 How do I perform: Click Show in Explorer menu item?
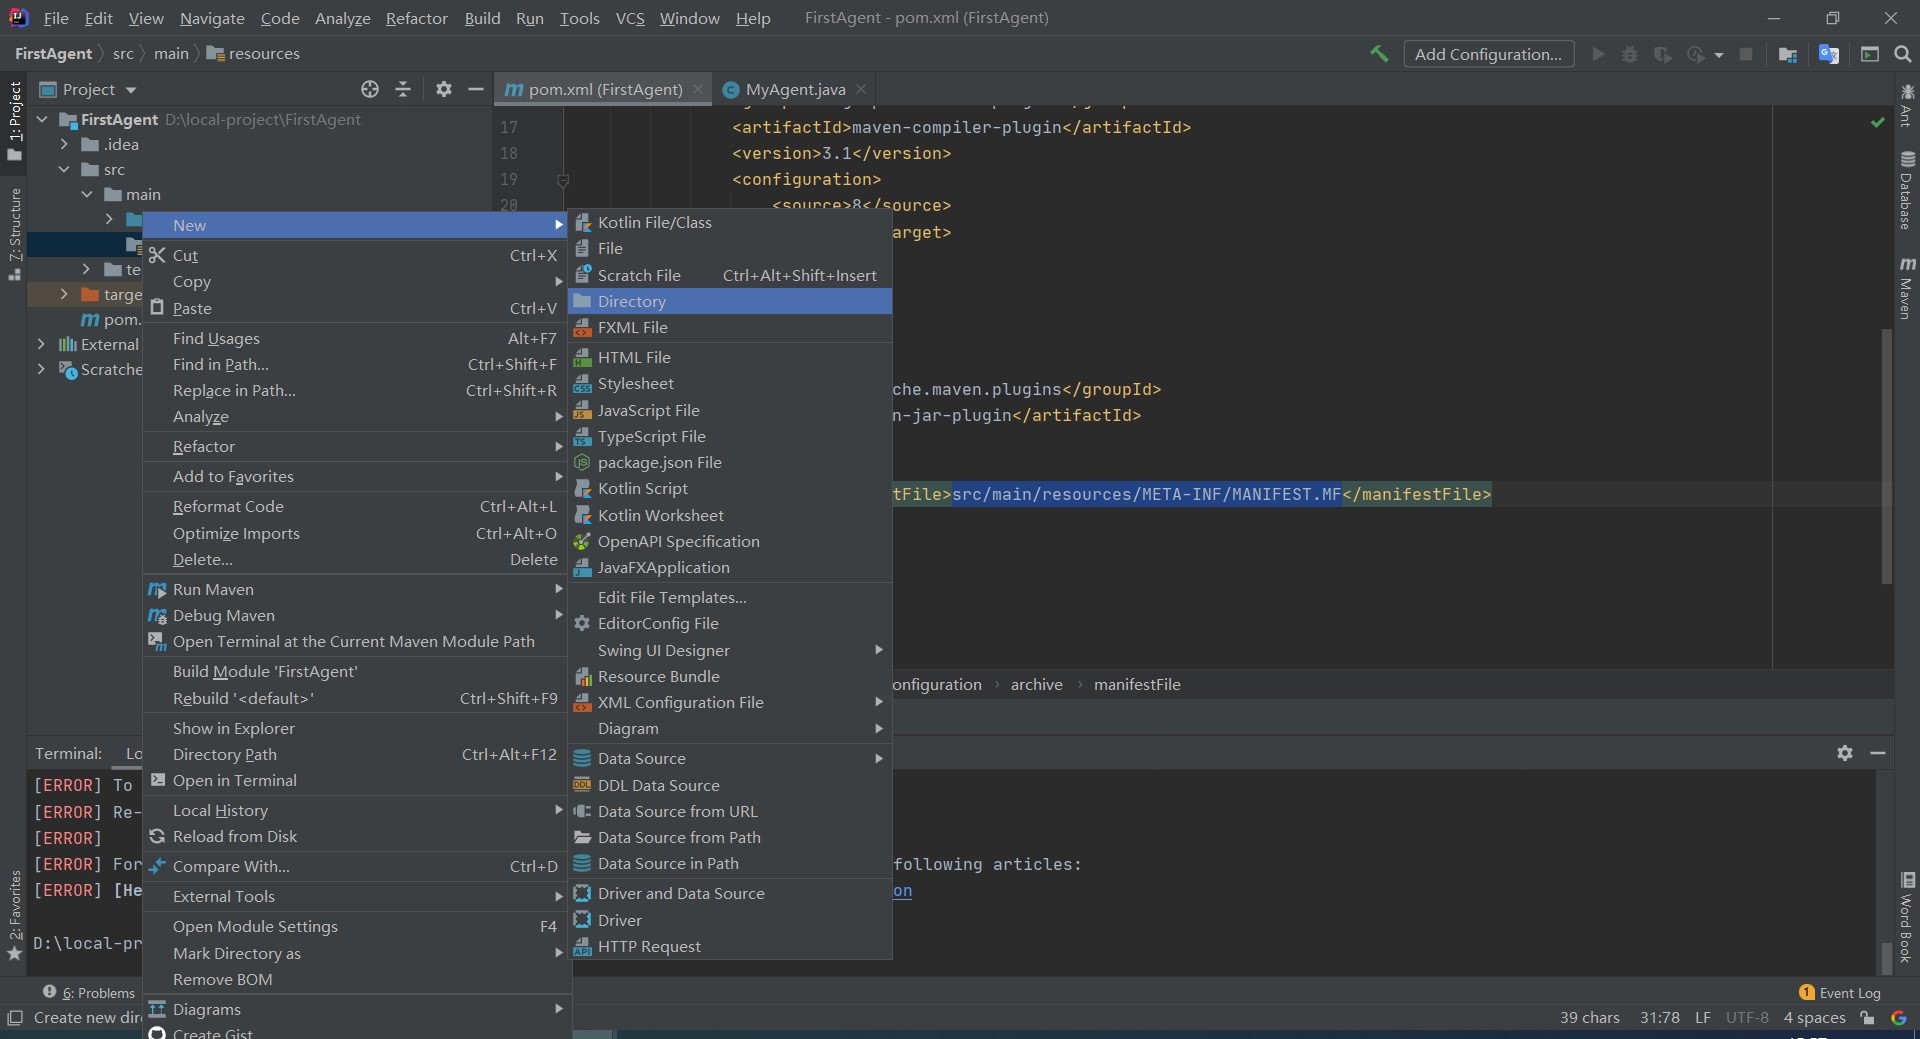point(355,728)
